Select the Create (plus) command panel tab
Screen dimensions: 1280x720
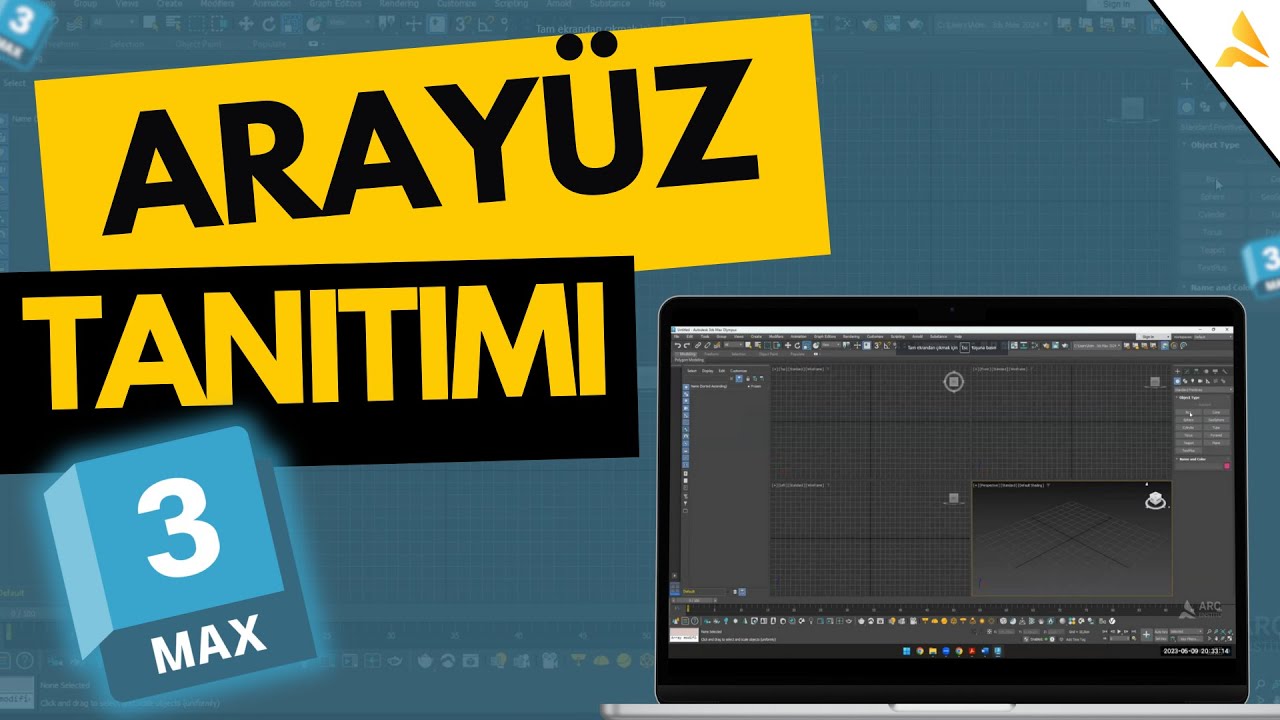click(x=1177, y=371)
